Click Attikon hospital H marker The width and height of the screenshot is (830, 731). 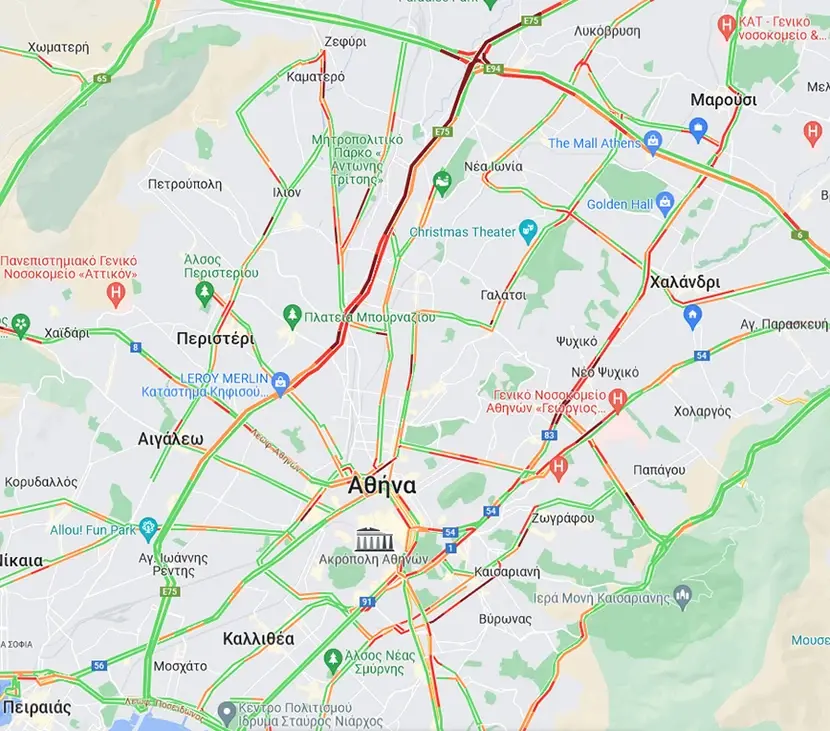[x=116, y=294]
